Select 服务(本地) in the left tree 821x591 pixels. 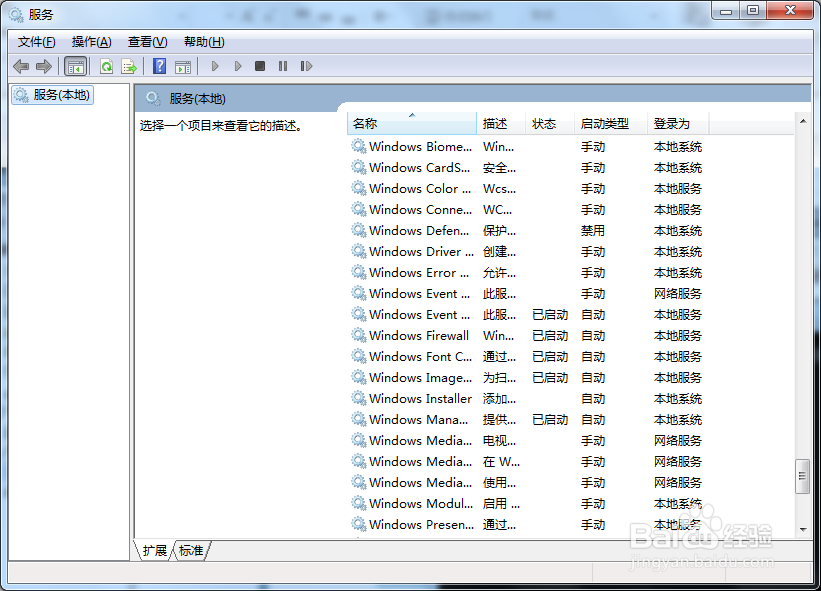point(52,95)
